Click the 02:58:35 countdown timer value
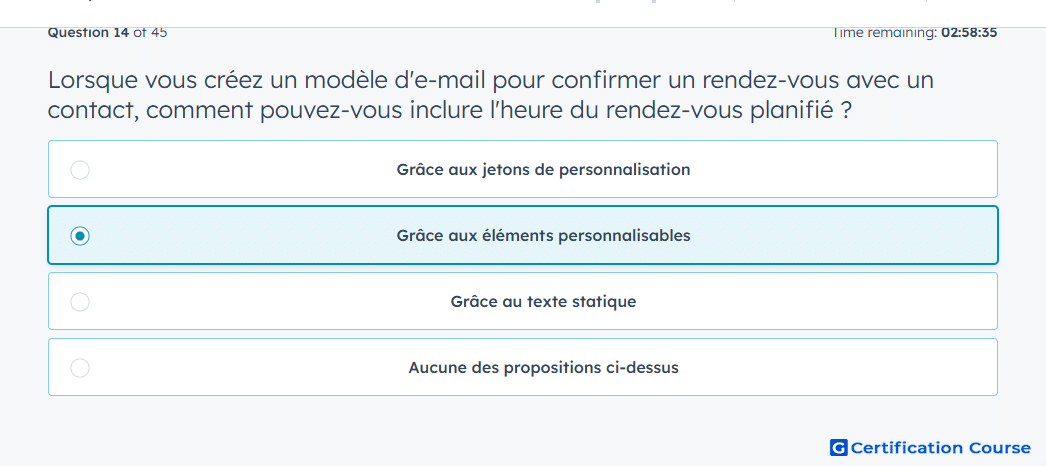Screen dimensions: 1046x466 pyautogui.click(x=969, y=33)
